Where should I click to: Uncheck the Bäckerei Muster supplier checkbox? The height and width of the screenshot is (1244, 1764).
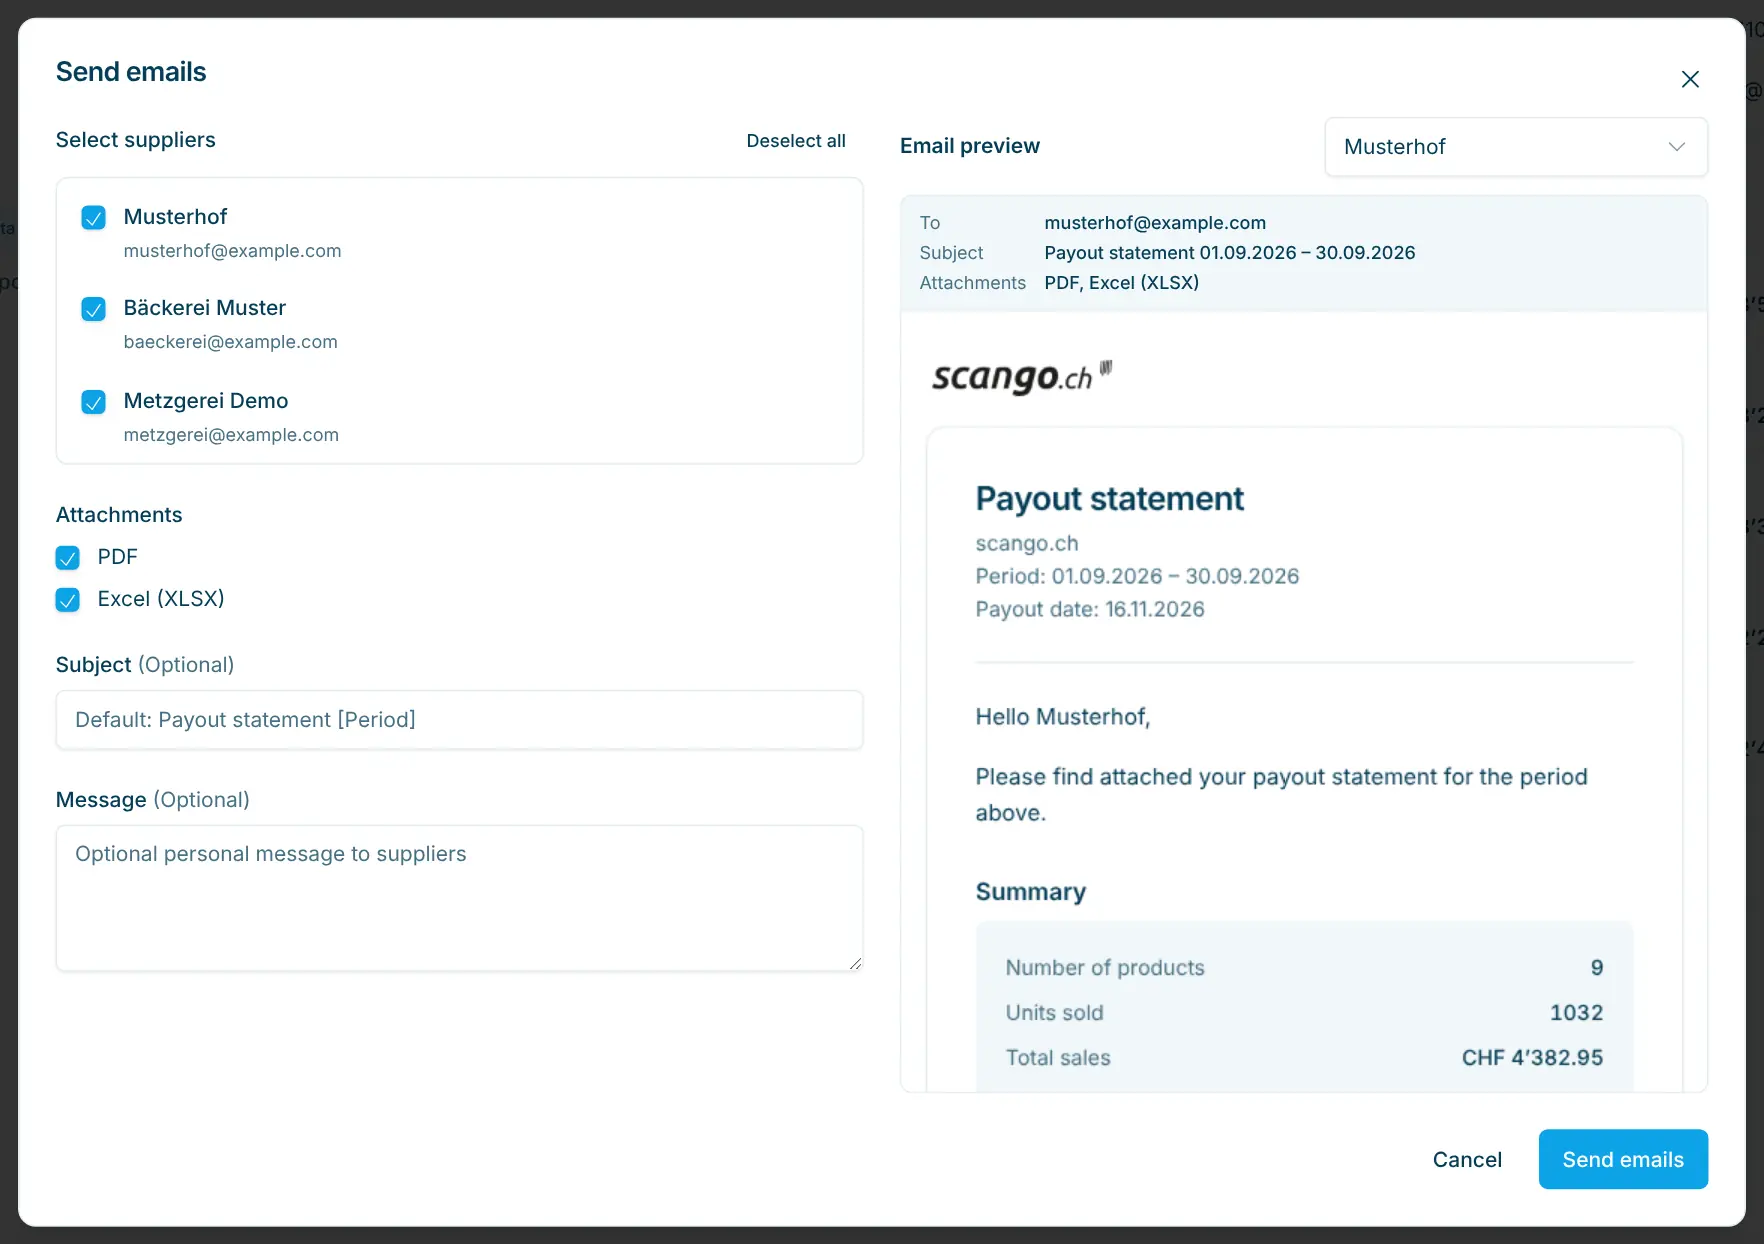coord(93,308)
